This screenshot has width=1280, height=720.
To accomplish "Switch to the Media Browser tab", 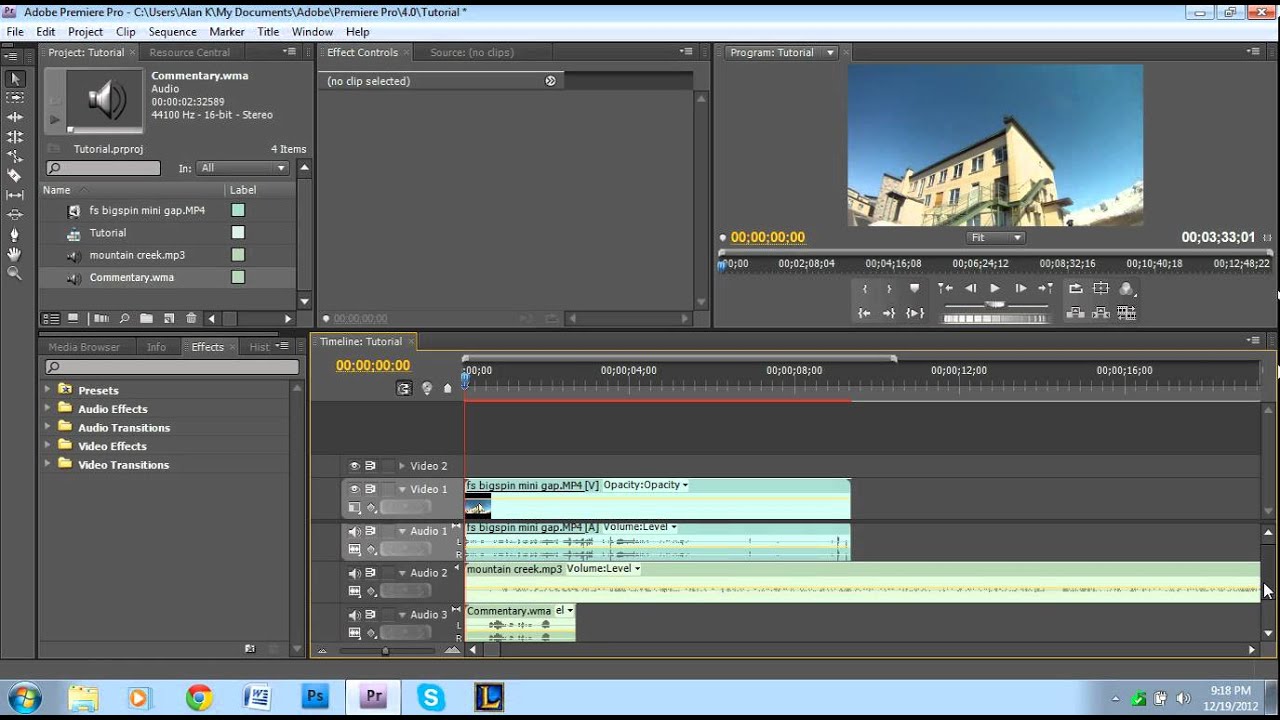I will [x=84, y=347].
